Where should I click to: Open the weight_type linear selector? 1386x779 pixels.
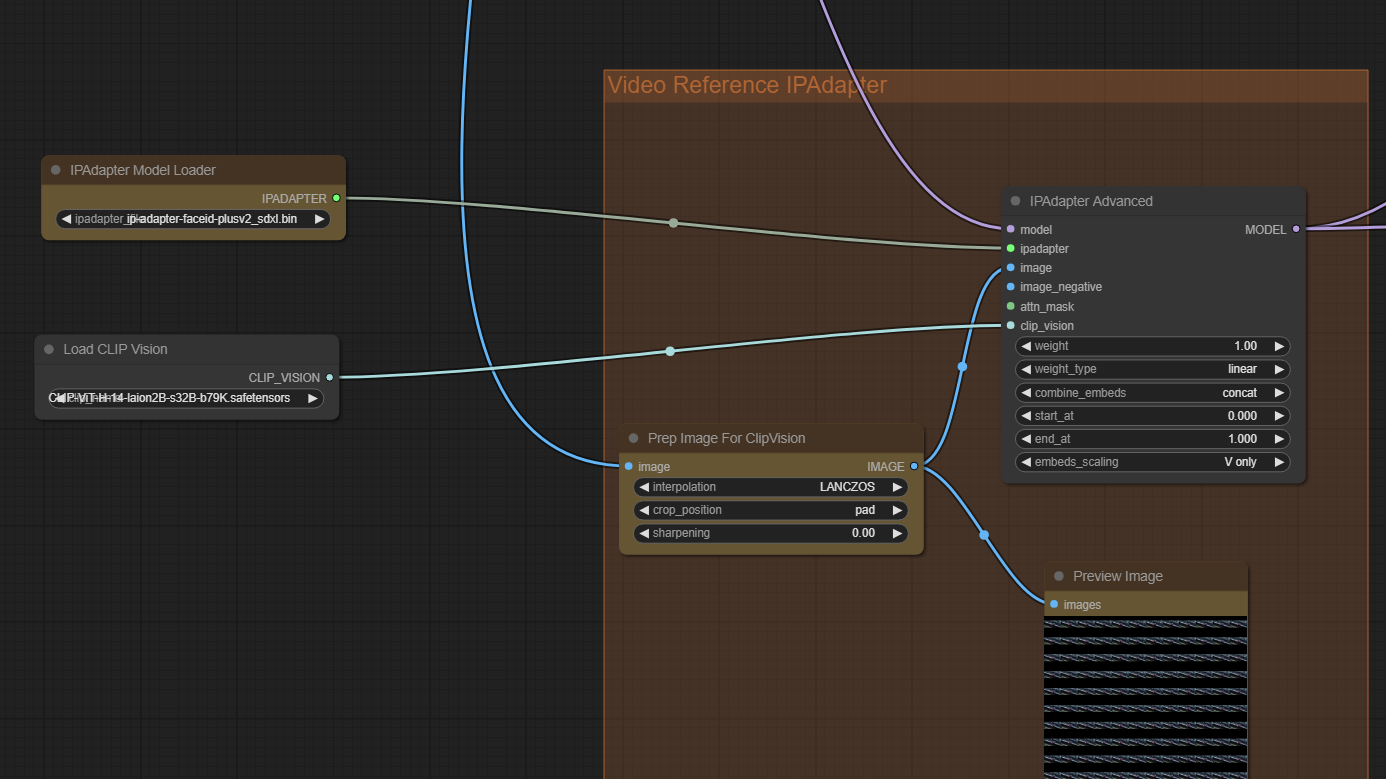point(1152,369)
